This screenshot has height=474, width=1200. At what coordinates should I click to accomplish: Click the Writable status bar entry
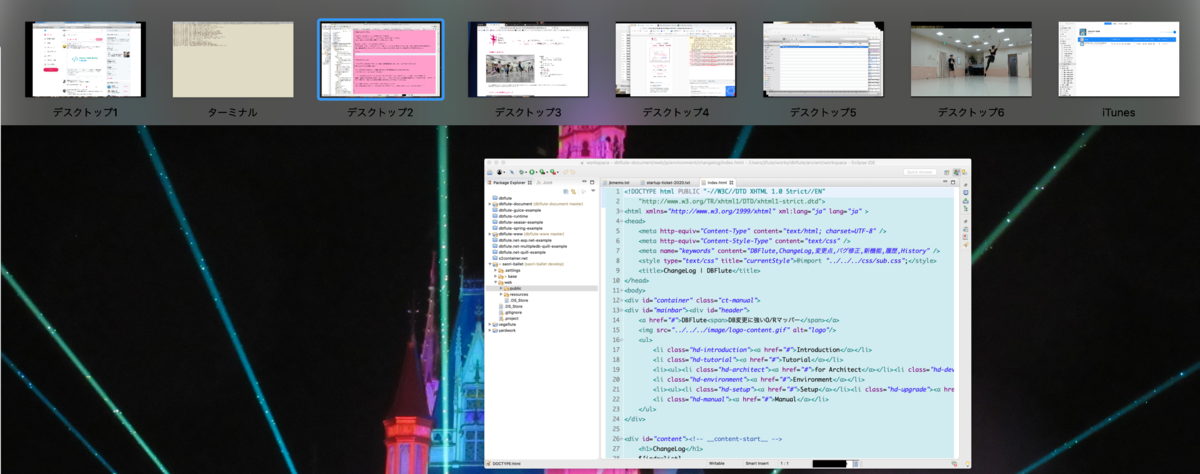[717, 463]
